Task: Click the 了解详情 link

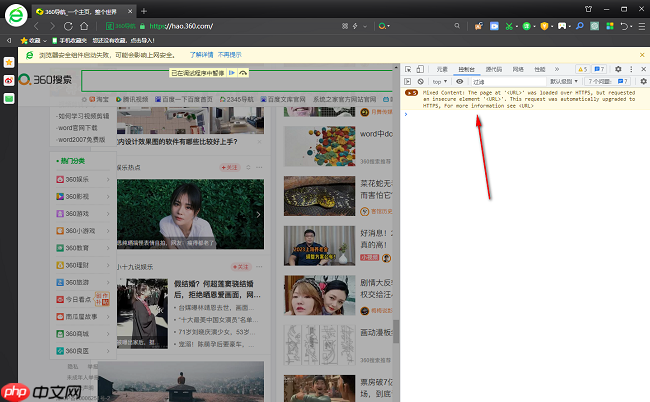Action: point(195,54)
